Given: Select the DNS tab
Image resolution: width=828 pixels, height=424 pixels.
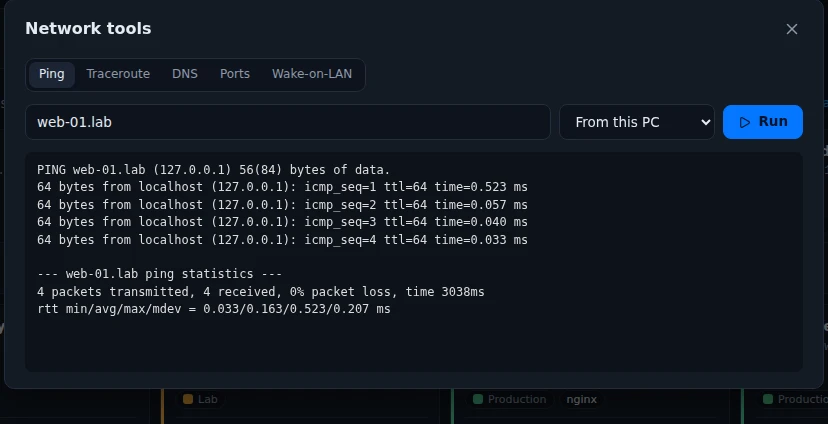Looking at the screenshot, I should tap(185, 74).
